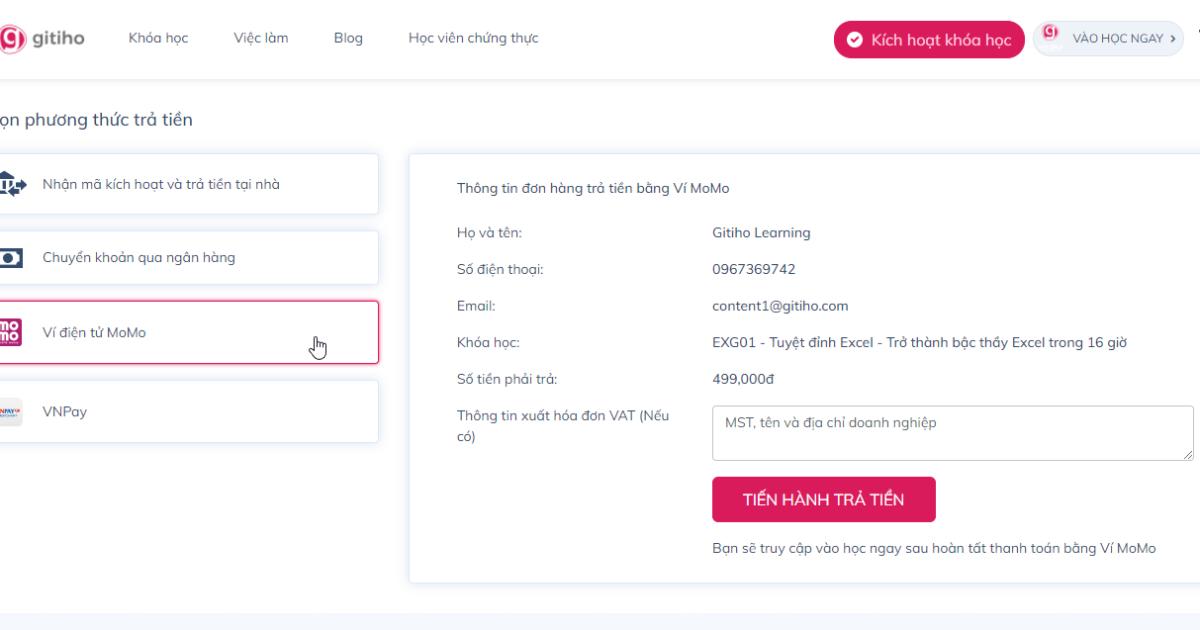Click the cash-on-delivery payment icon

click(11, 184)
